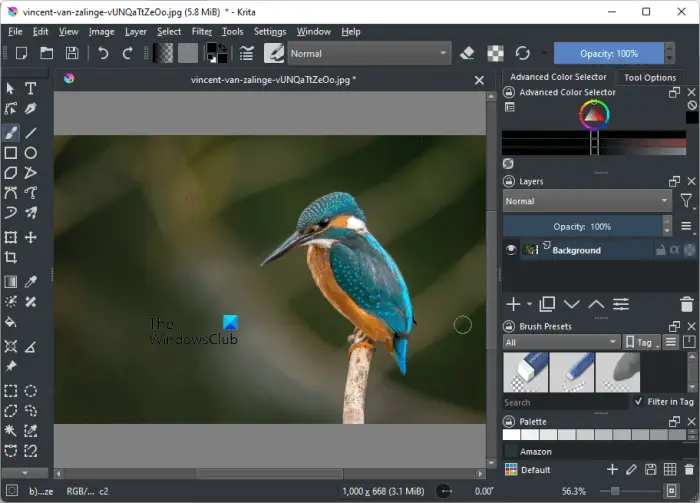The width and height of the screenshot is (700, 503).
Task: Open the File menu
Action: pyautogui.click(x=15, y=32)
